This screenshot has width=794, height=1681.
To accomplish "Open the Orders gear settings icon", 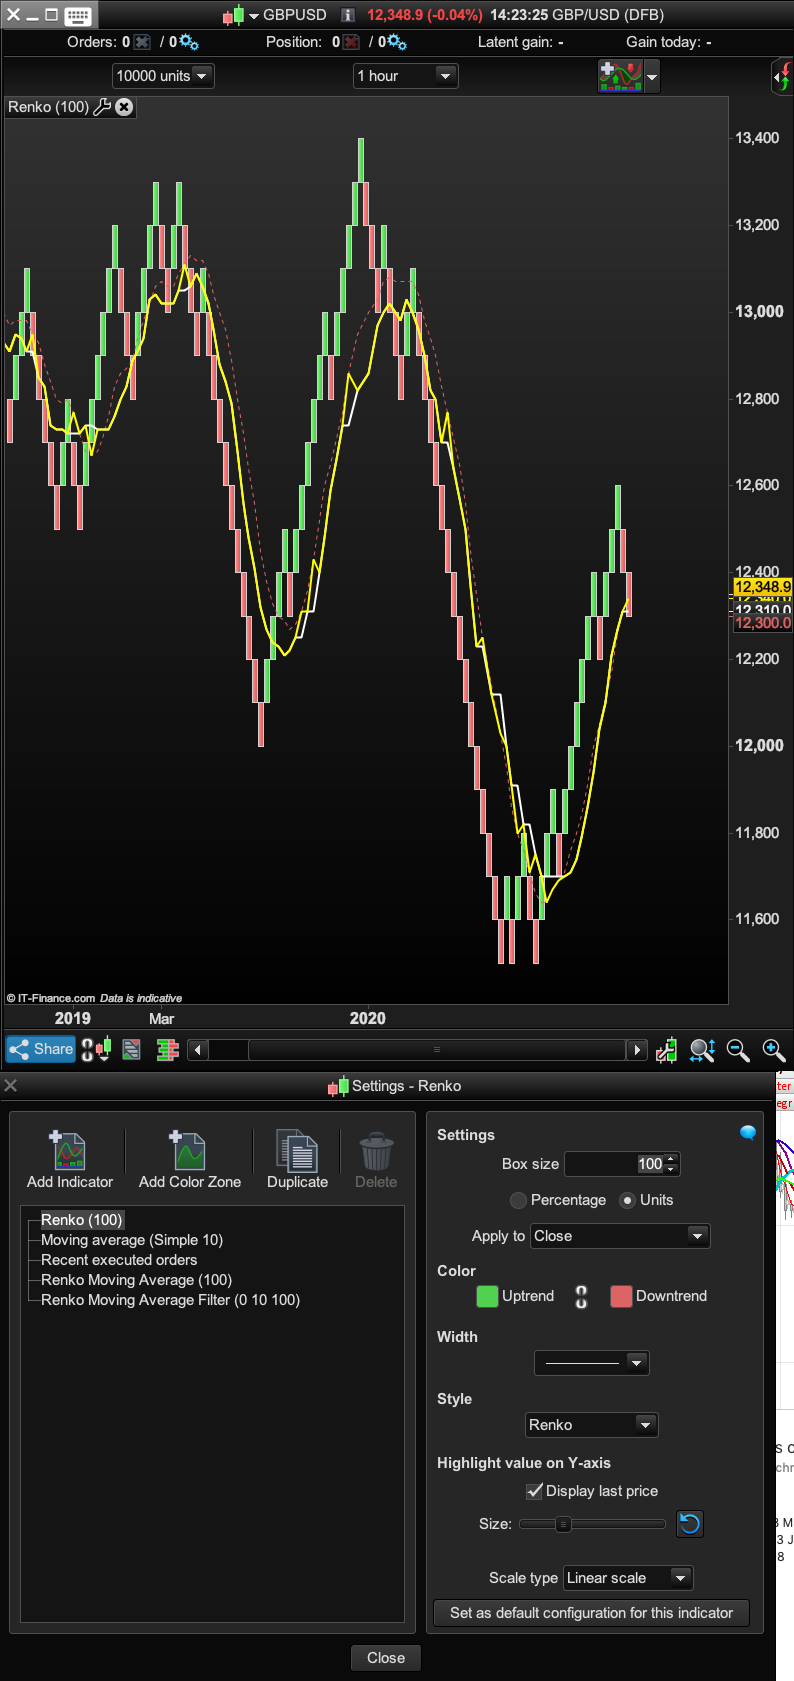I will coord(188,42).
